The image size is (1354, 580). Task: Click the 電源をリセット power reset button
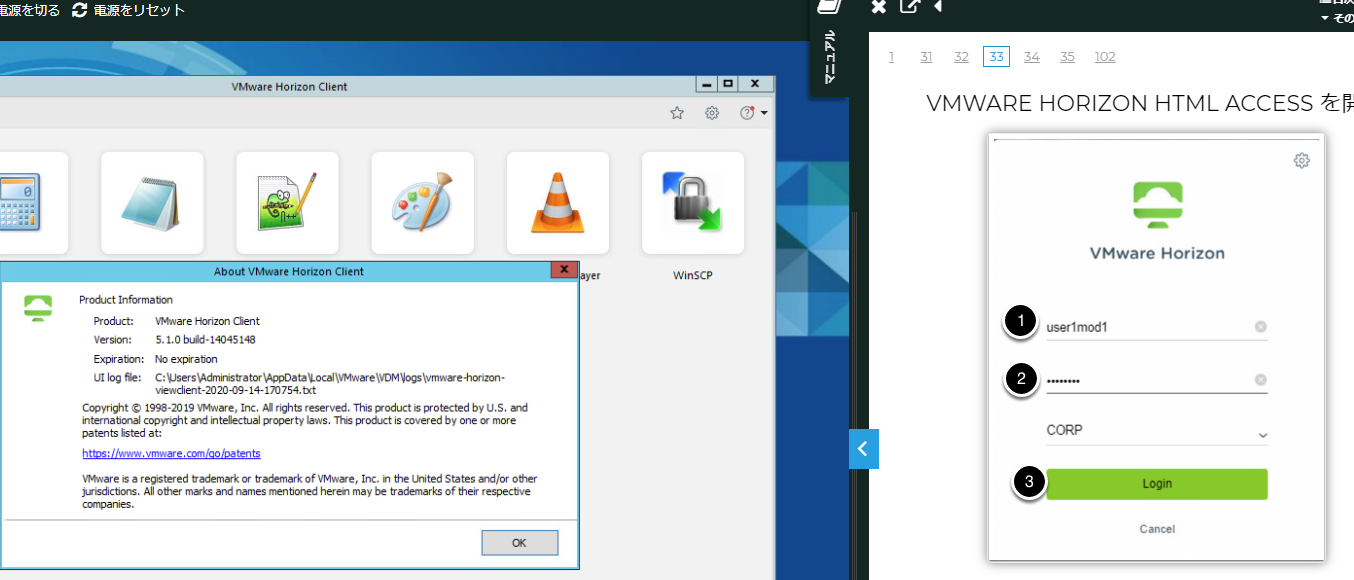pos(129,10)
